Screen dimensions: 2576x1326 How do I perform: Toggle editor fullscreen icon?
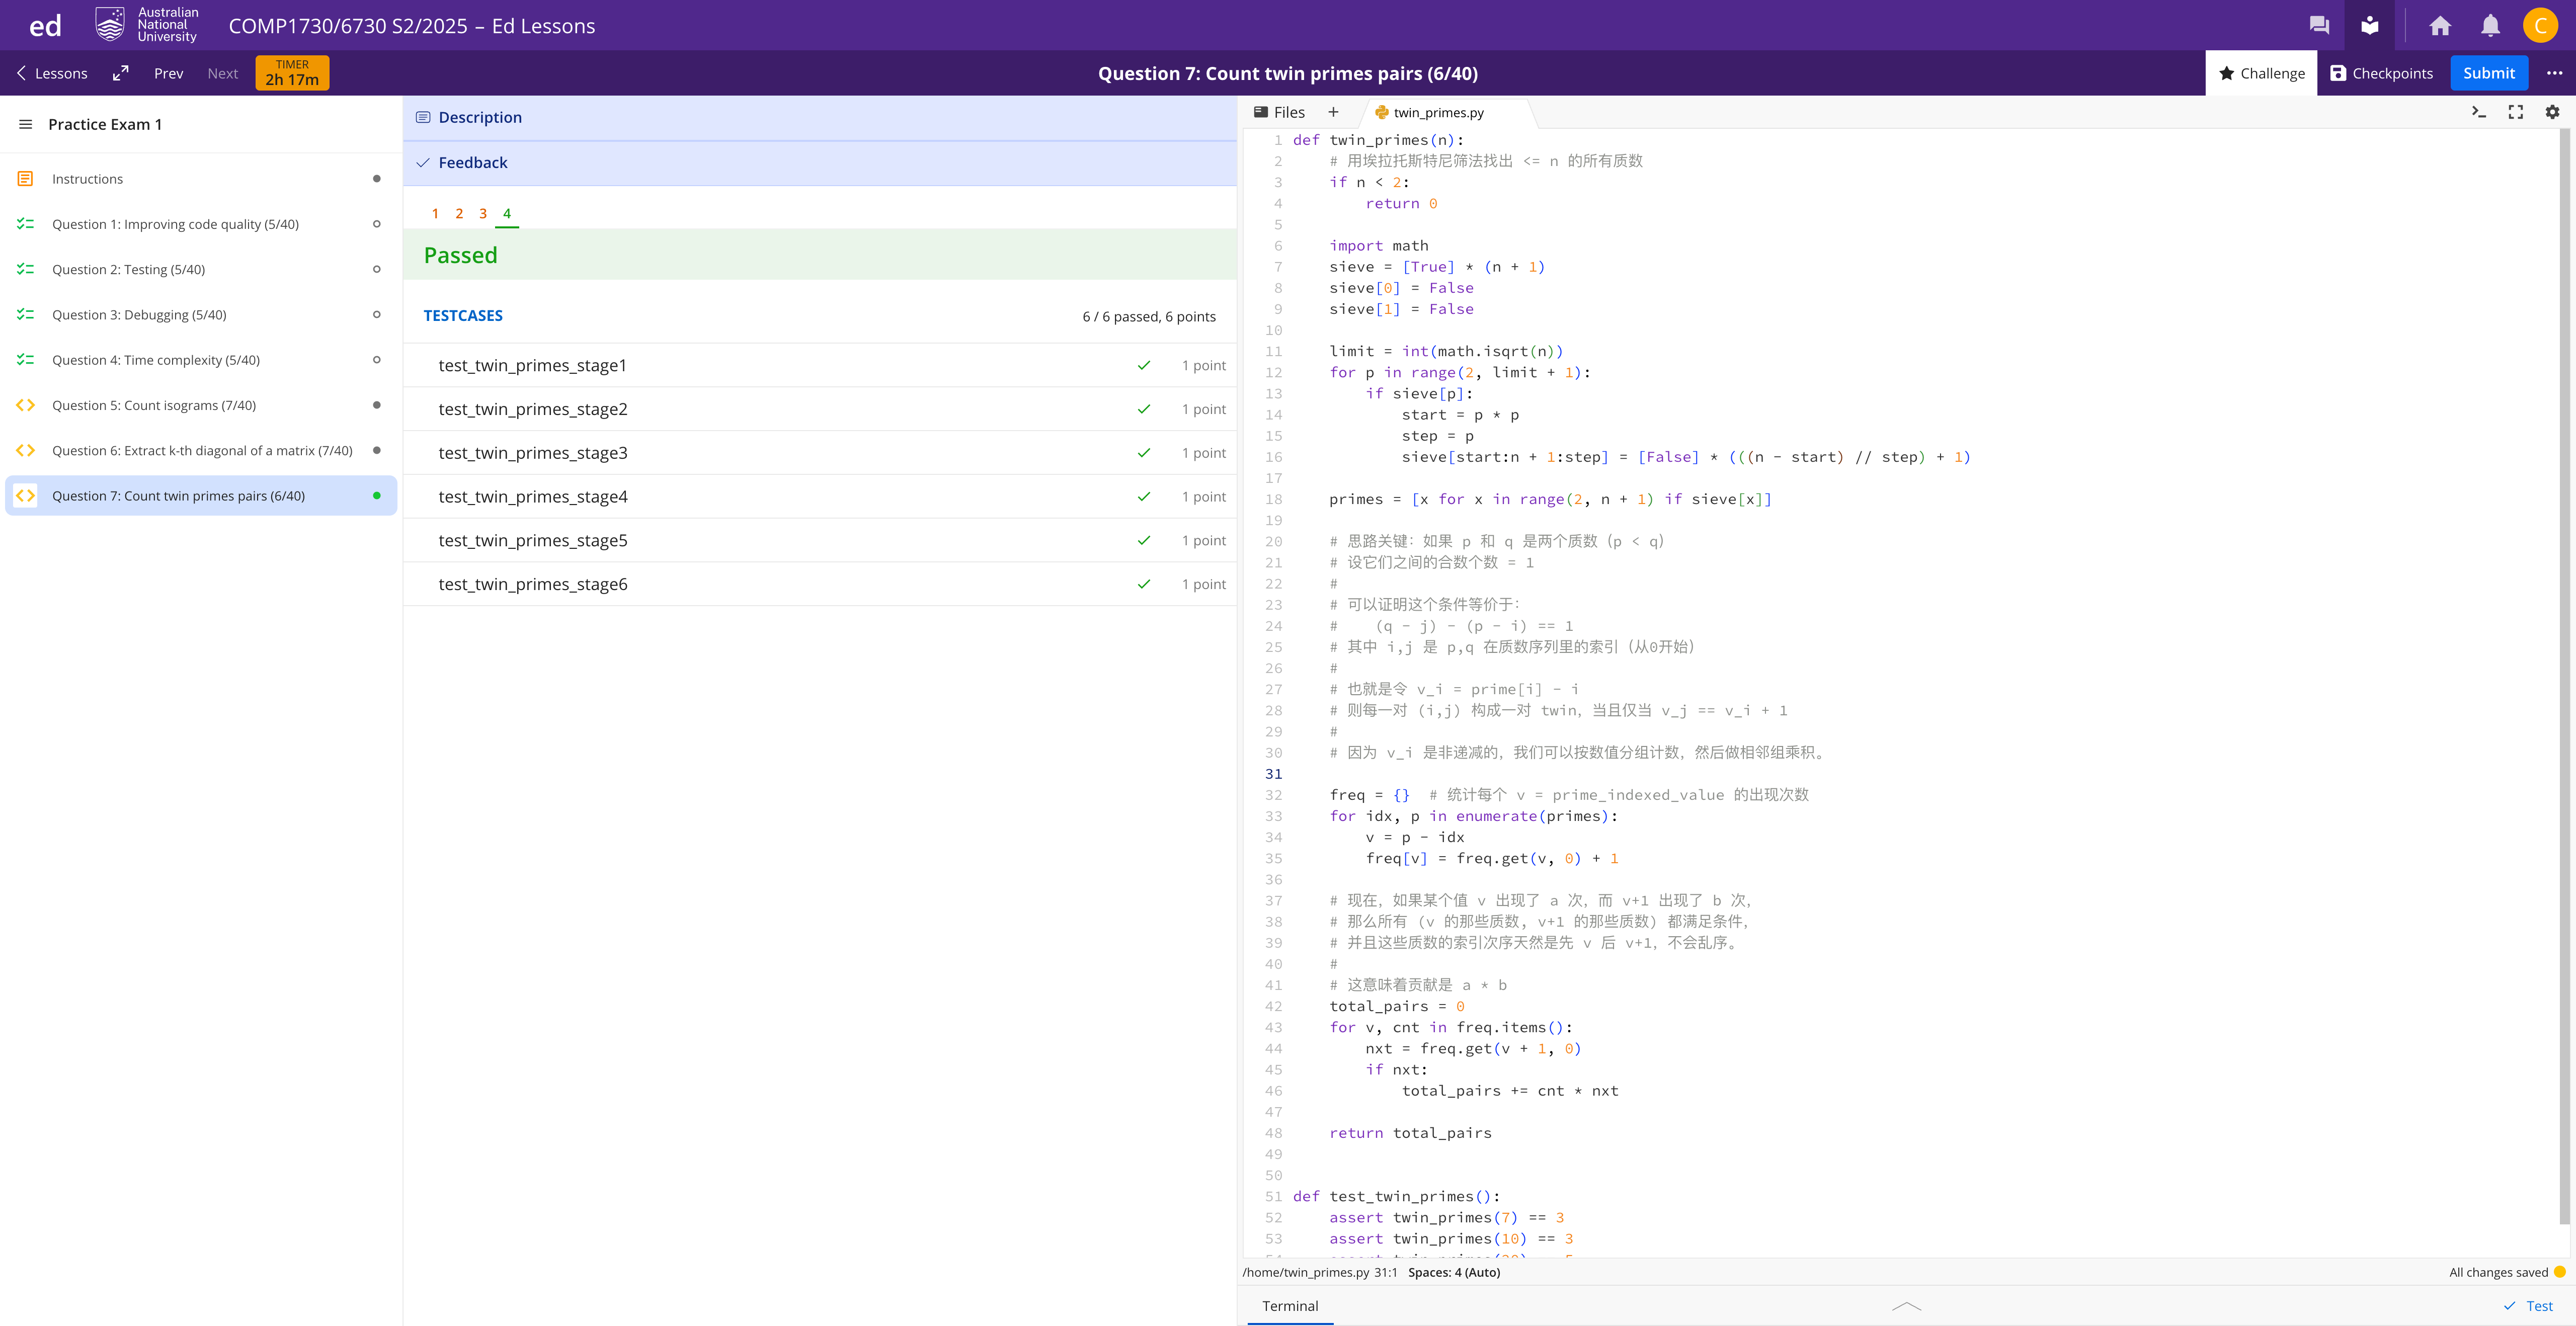point(2515,112)
